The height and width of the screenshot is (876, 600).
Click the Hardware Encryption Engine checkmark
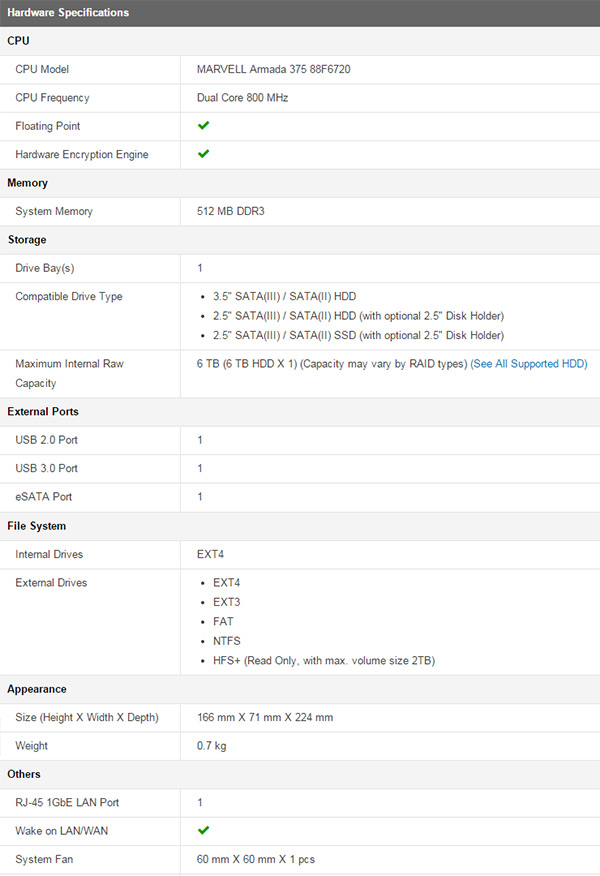pyautogui.click(x=203, y=154)
